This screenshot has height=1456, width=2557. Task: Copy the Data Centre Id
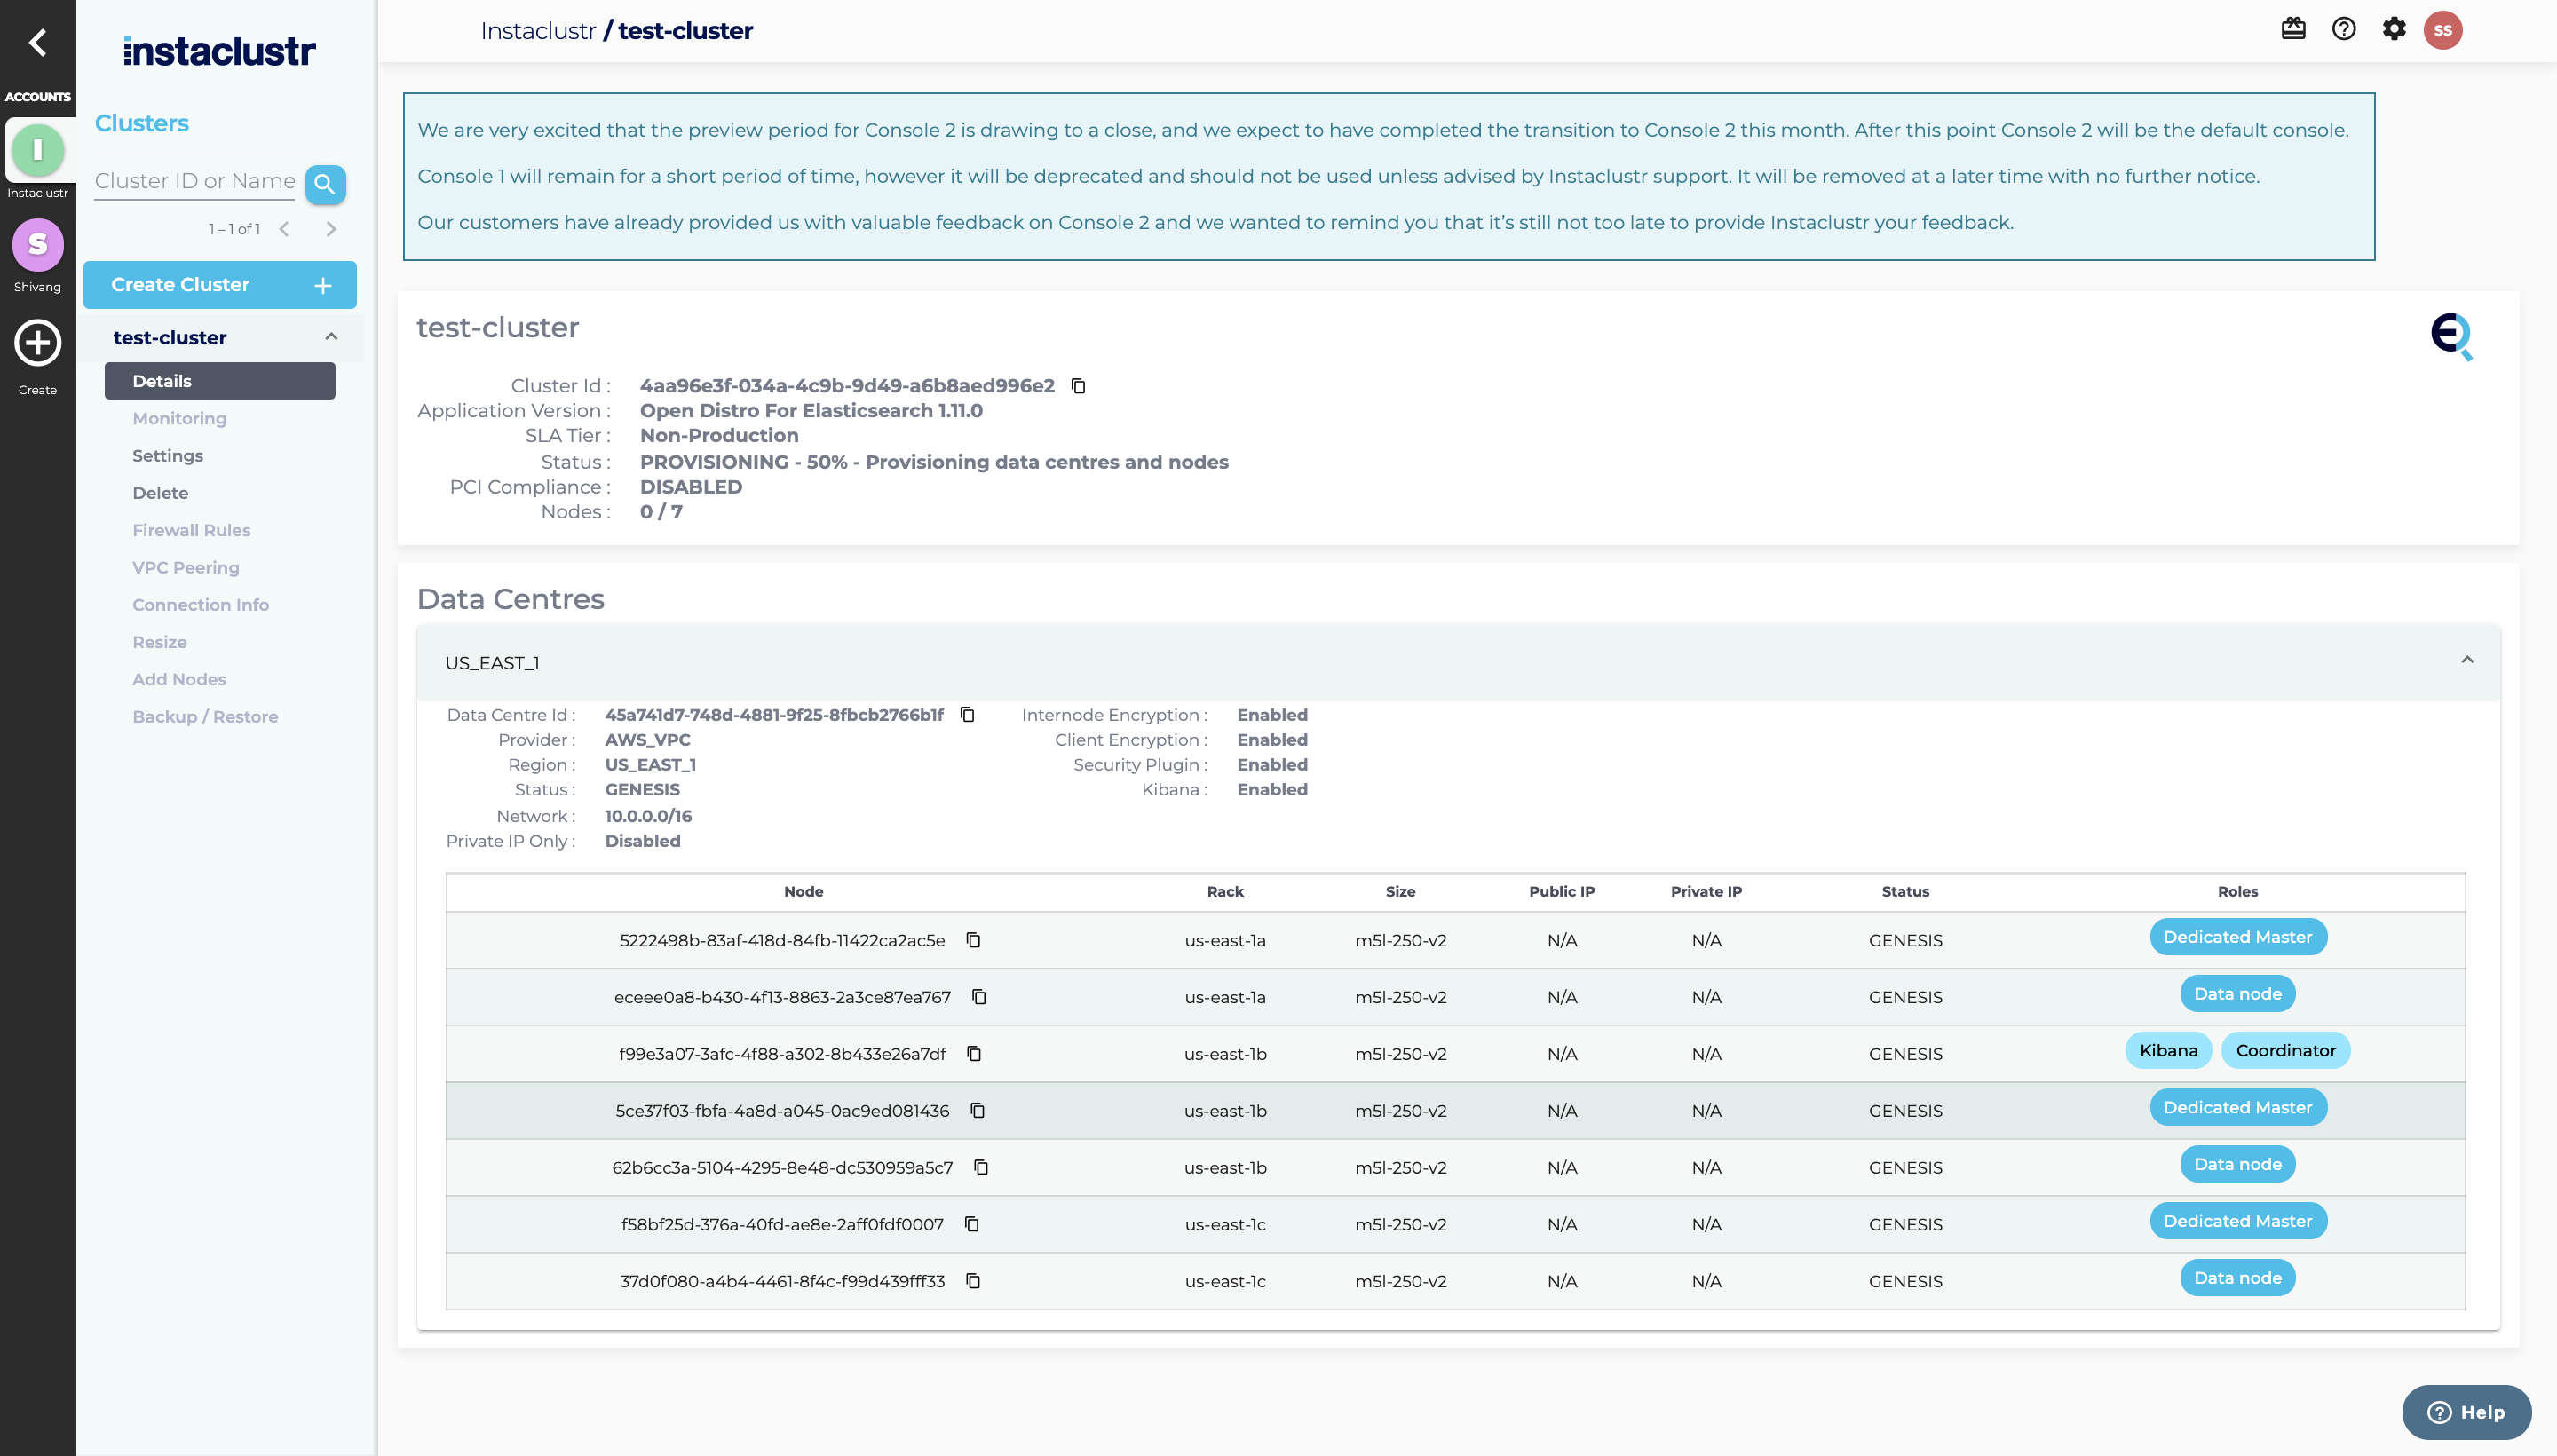click(x=967, y=714)
